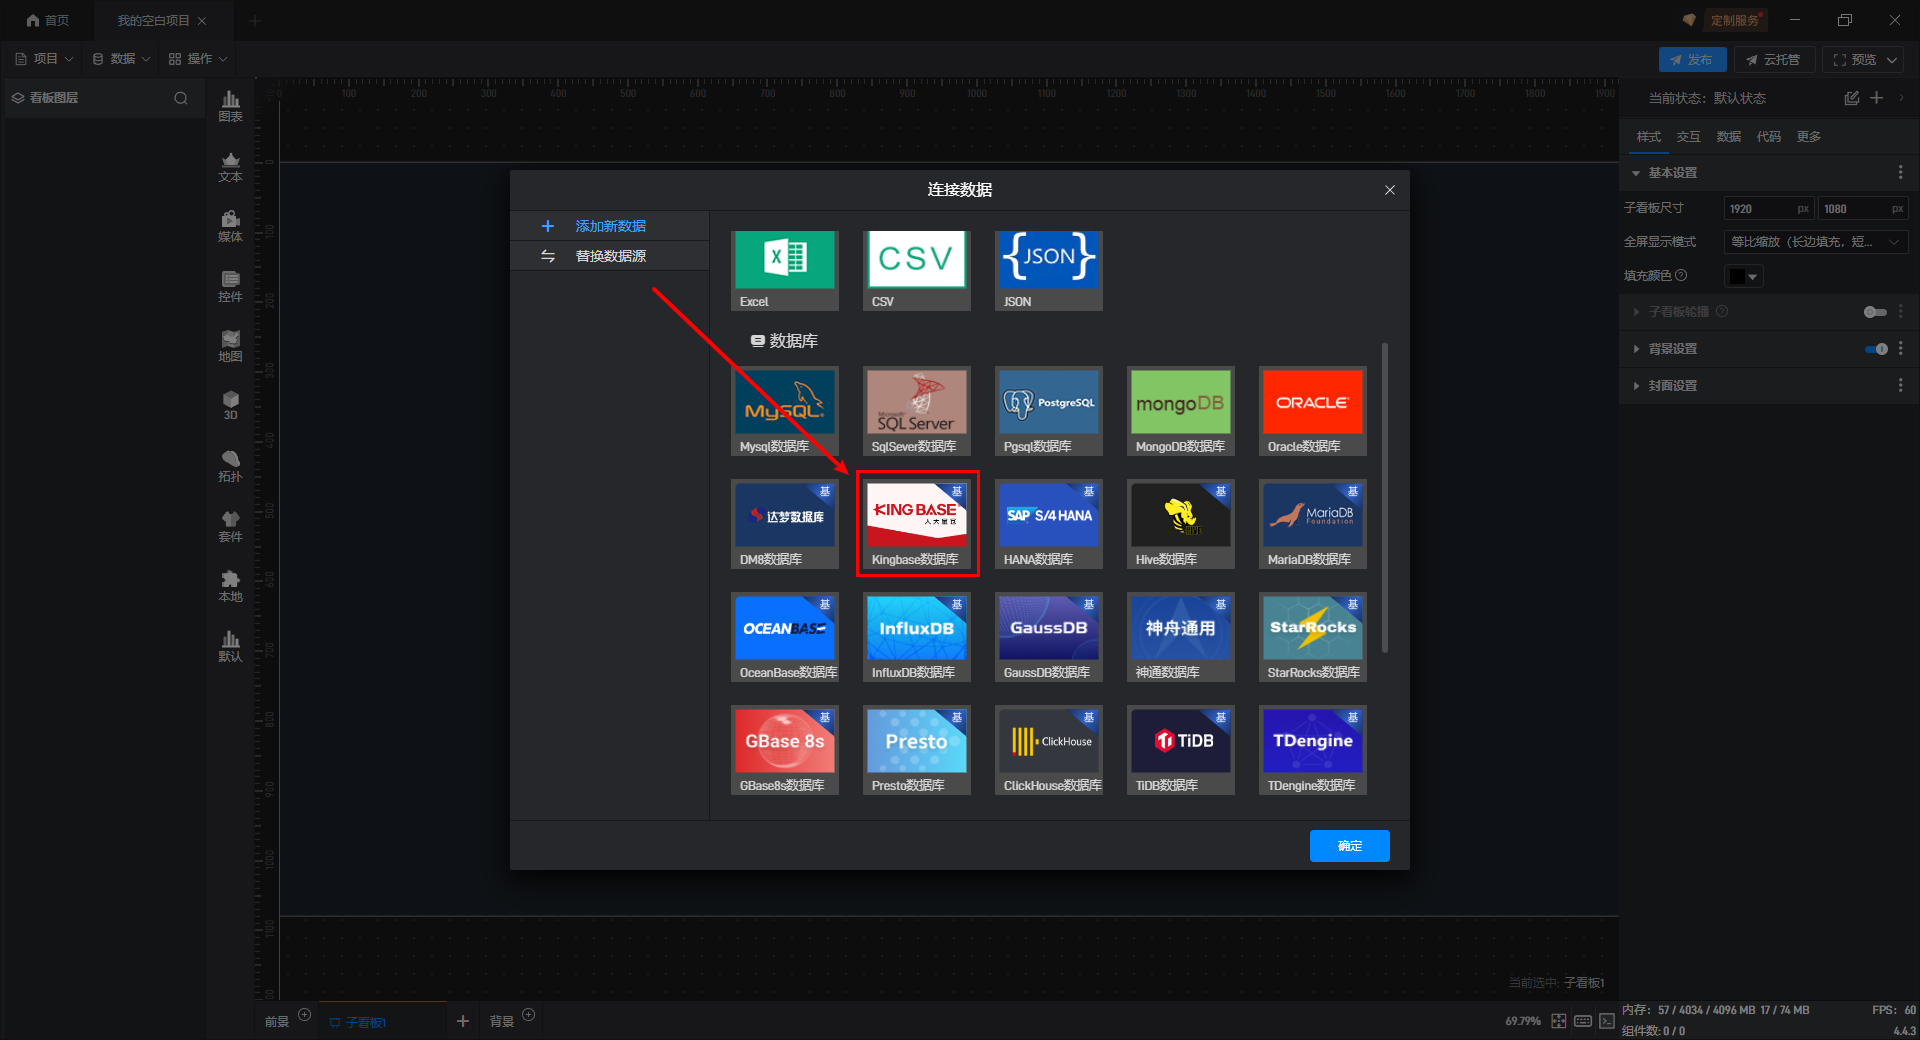The height and width of the screenshot is (1040, 1920).
Task: Switch to the 代码 tab
Action: point(1768,137)
